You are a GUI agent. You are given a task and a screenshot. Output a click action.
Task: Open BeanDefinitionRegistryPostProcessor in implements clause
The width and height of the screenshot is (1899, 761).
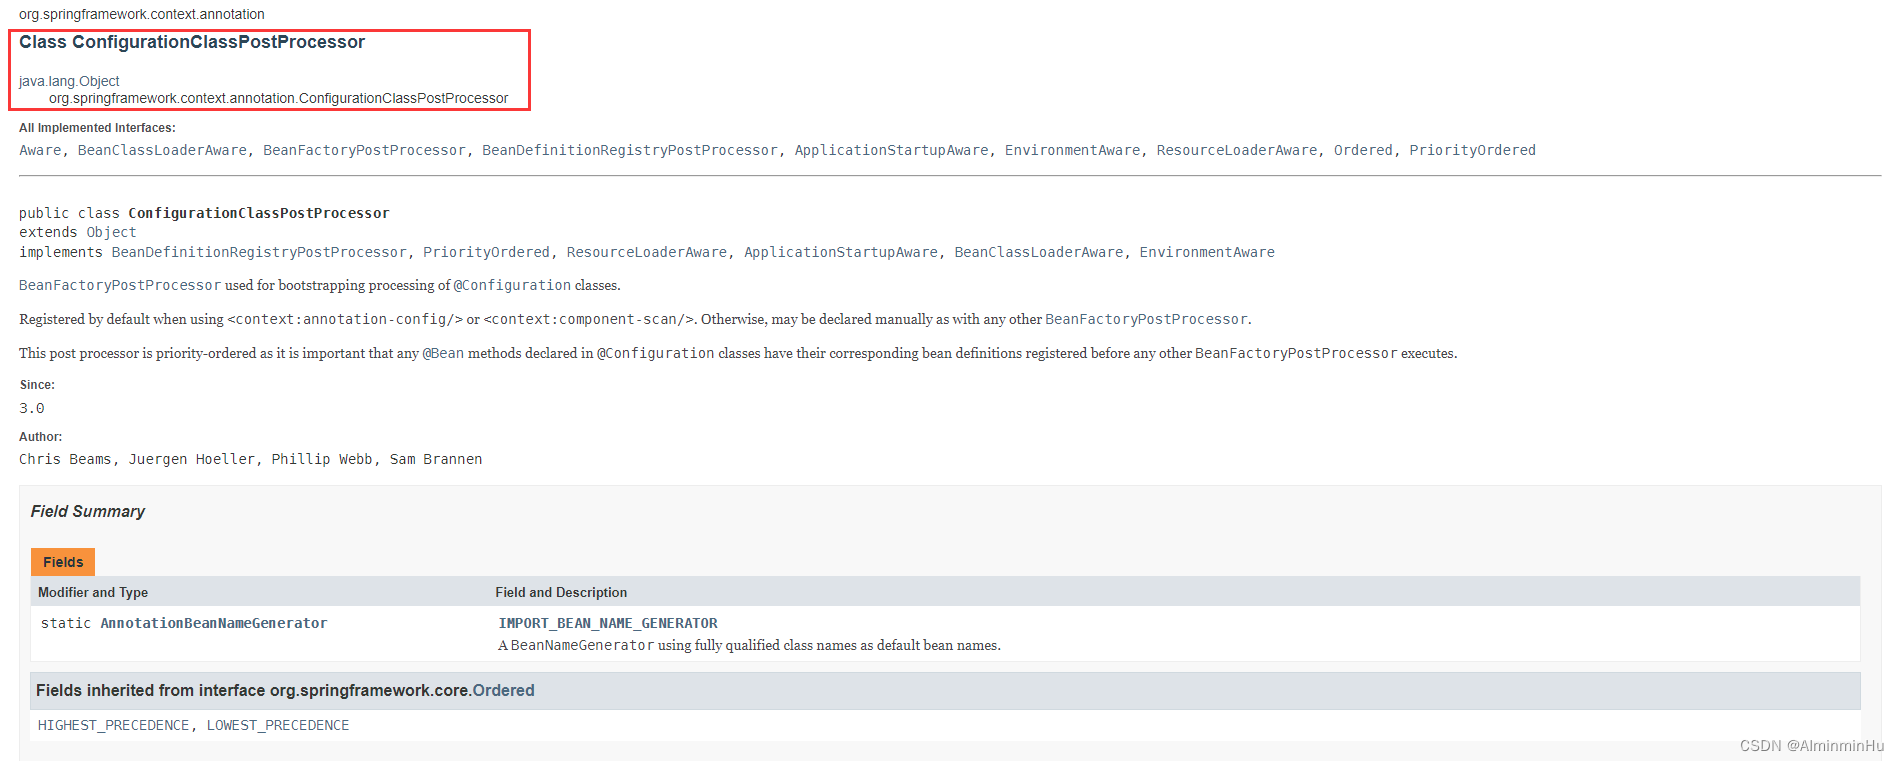click(x=259, y=252)
